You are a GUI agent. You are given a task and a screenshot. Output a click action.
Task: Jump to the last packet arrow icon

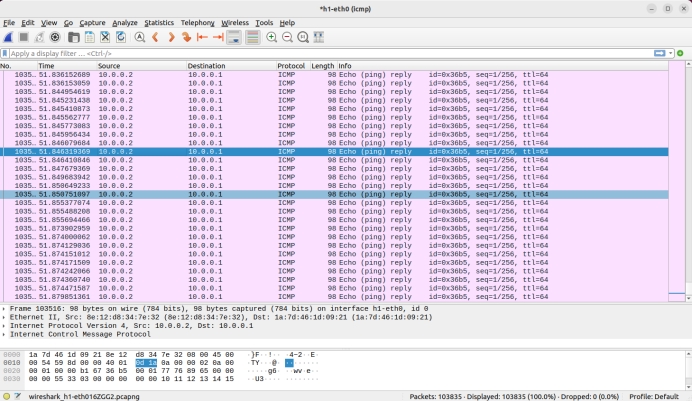coord(217,37)
